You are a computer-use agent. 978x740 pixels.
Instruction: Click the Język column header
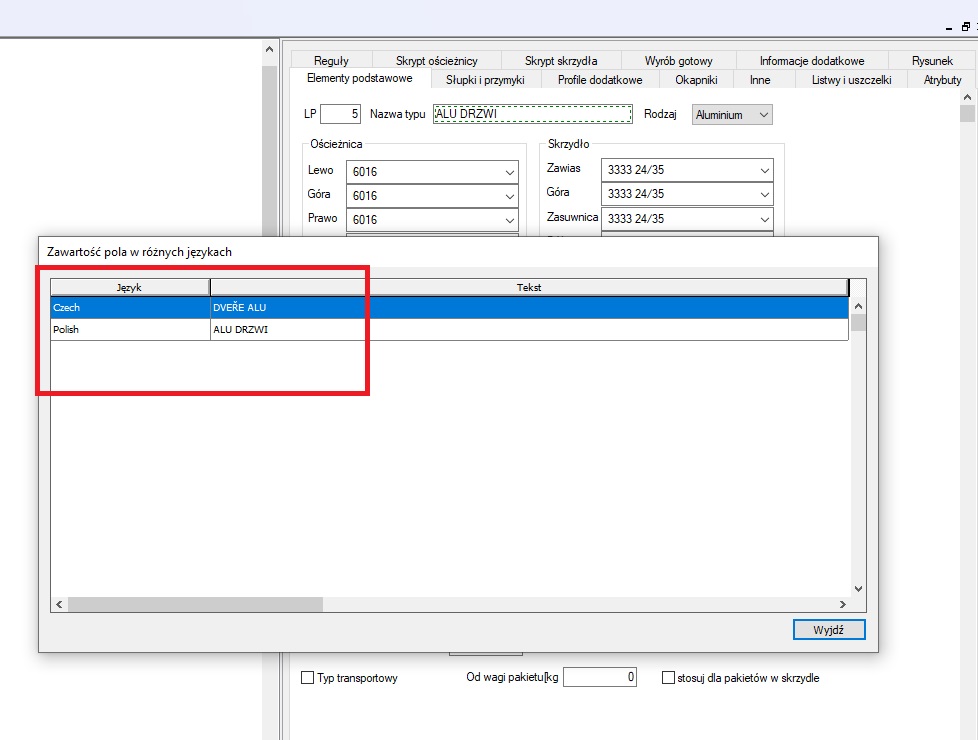pos(130,287)
